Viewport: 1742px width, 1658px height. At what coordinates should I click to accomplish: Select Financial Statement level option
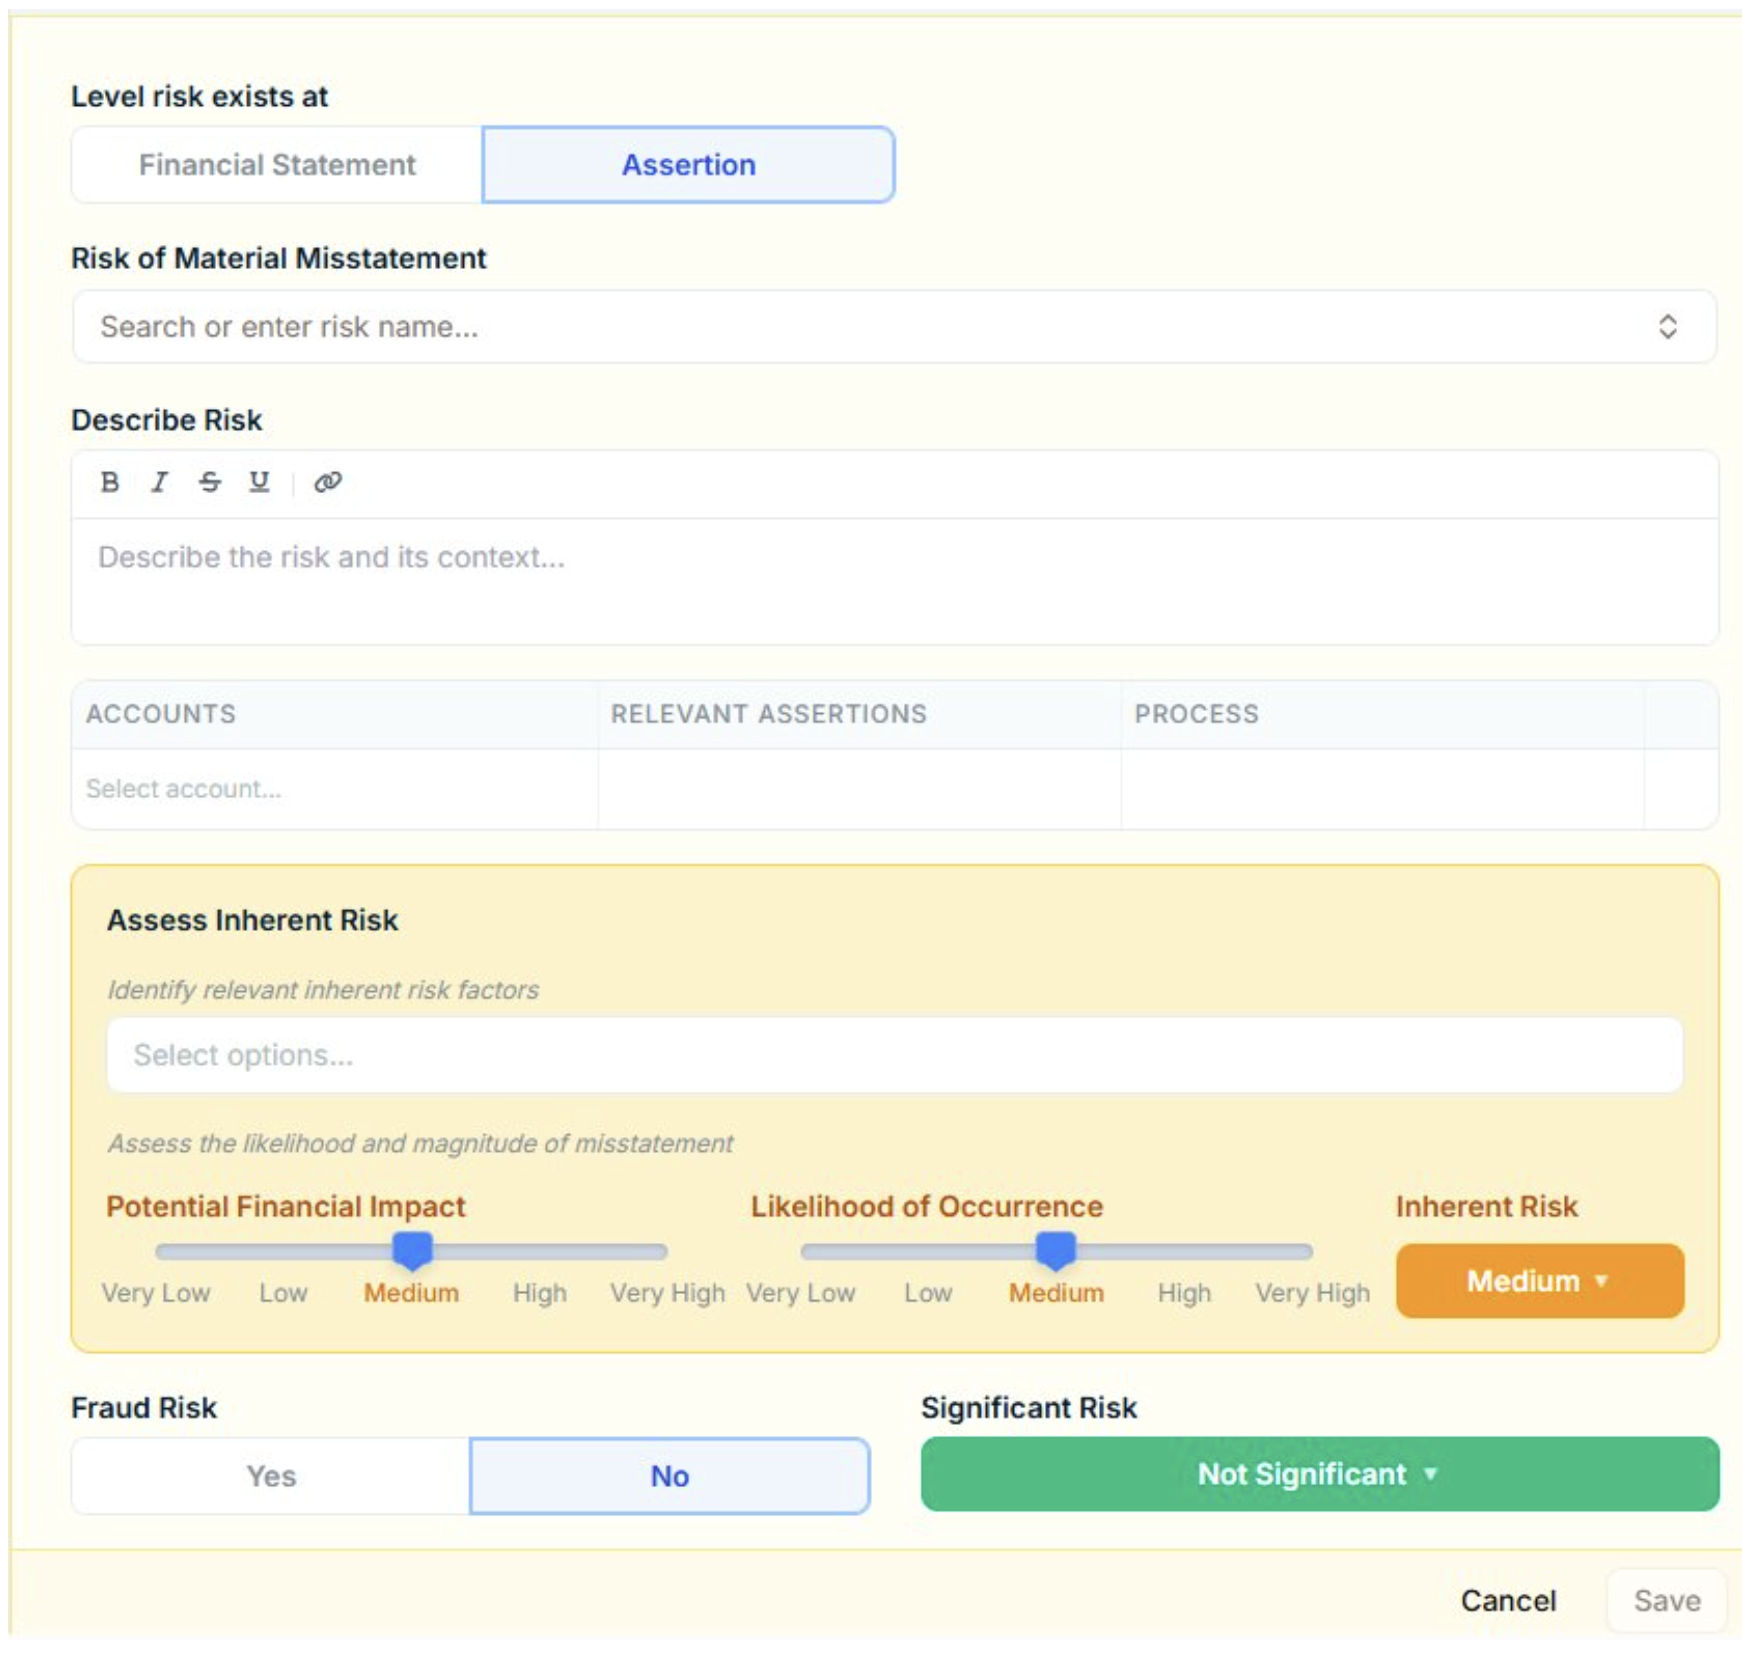coord(277,165)
